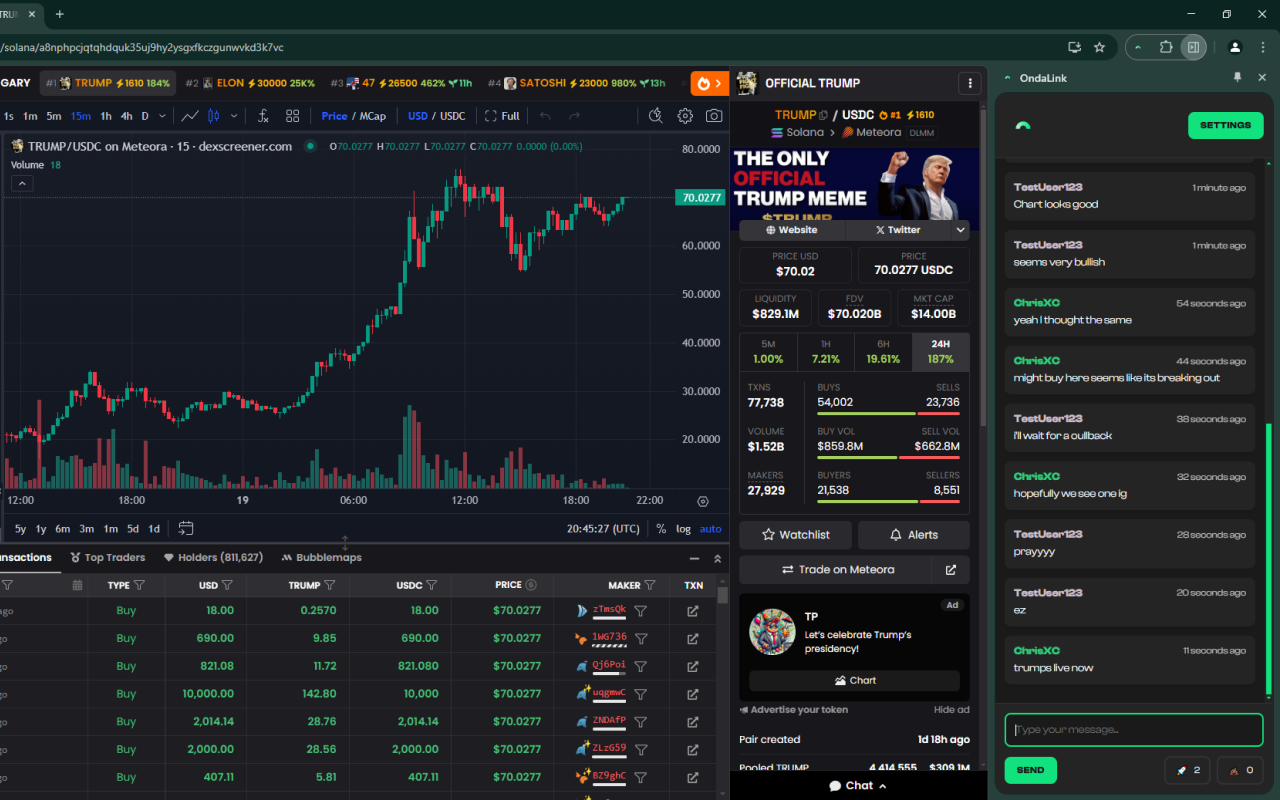Viewport: 1280px width, 800px height.
Task: Open the calendar date filter in transactions
Action: [77, 585]
